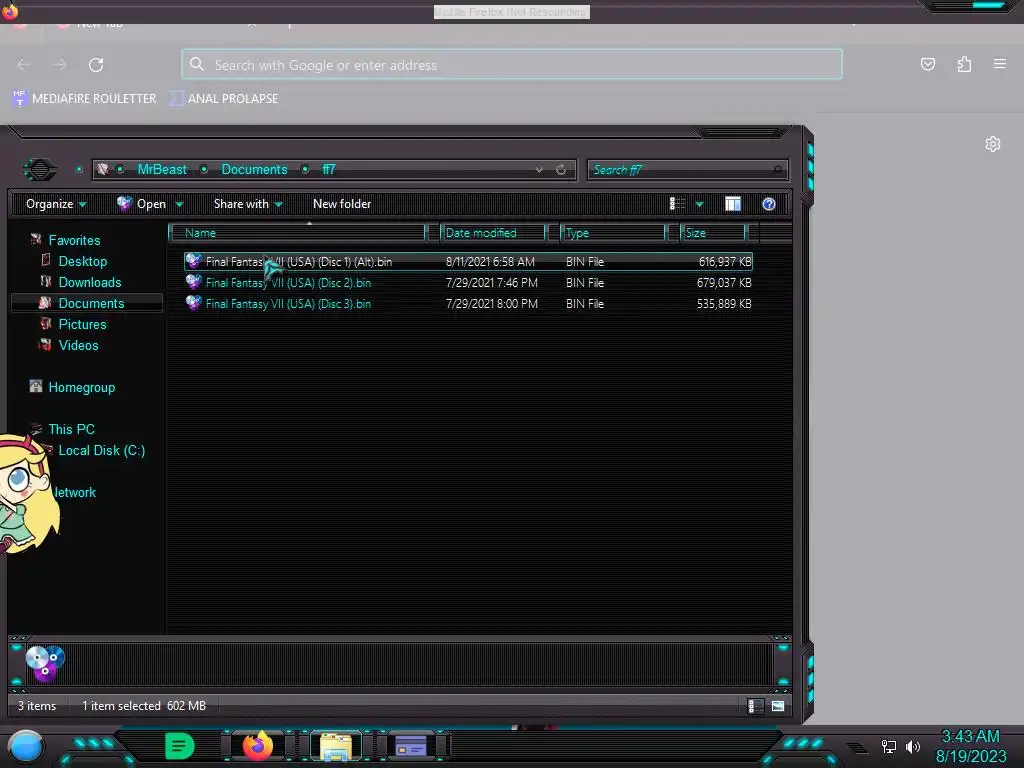This screenshot has height=768, width=1024.
Task: Open the green notes app on taskbar
Action: coord(180,746)
